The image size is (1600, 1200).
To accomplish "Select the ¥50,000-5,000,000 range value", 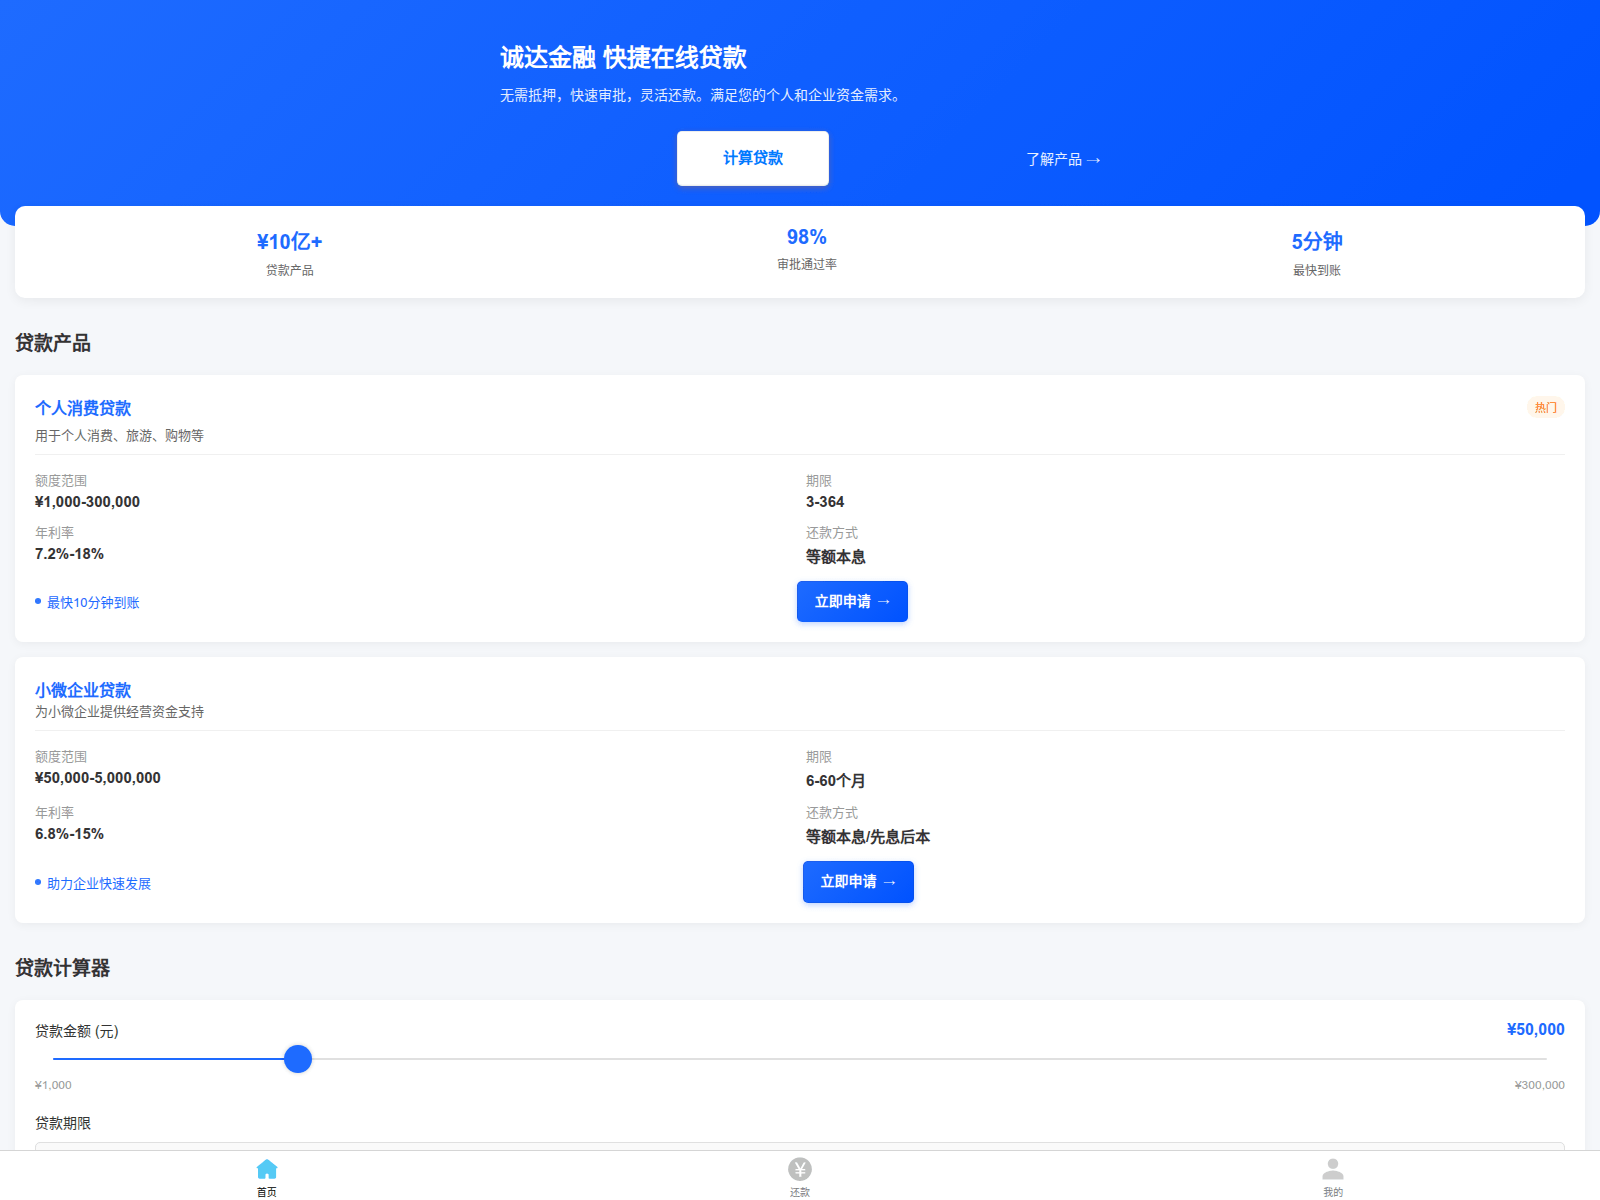I will pyautogui.click(x=98, y=778).
